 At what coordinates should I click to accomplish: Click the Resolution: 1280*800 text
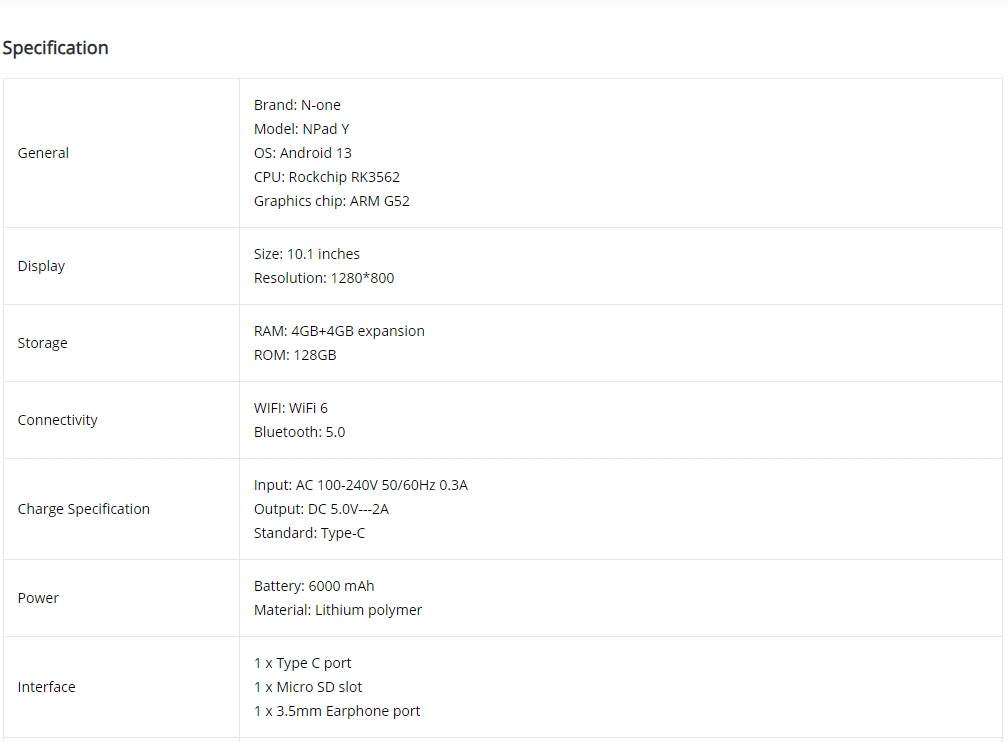(324, 278)
